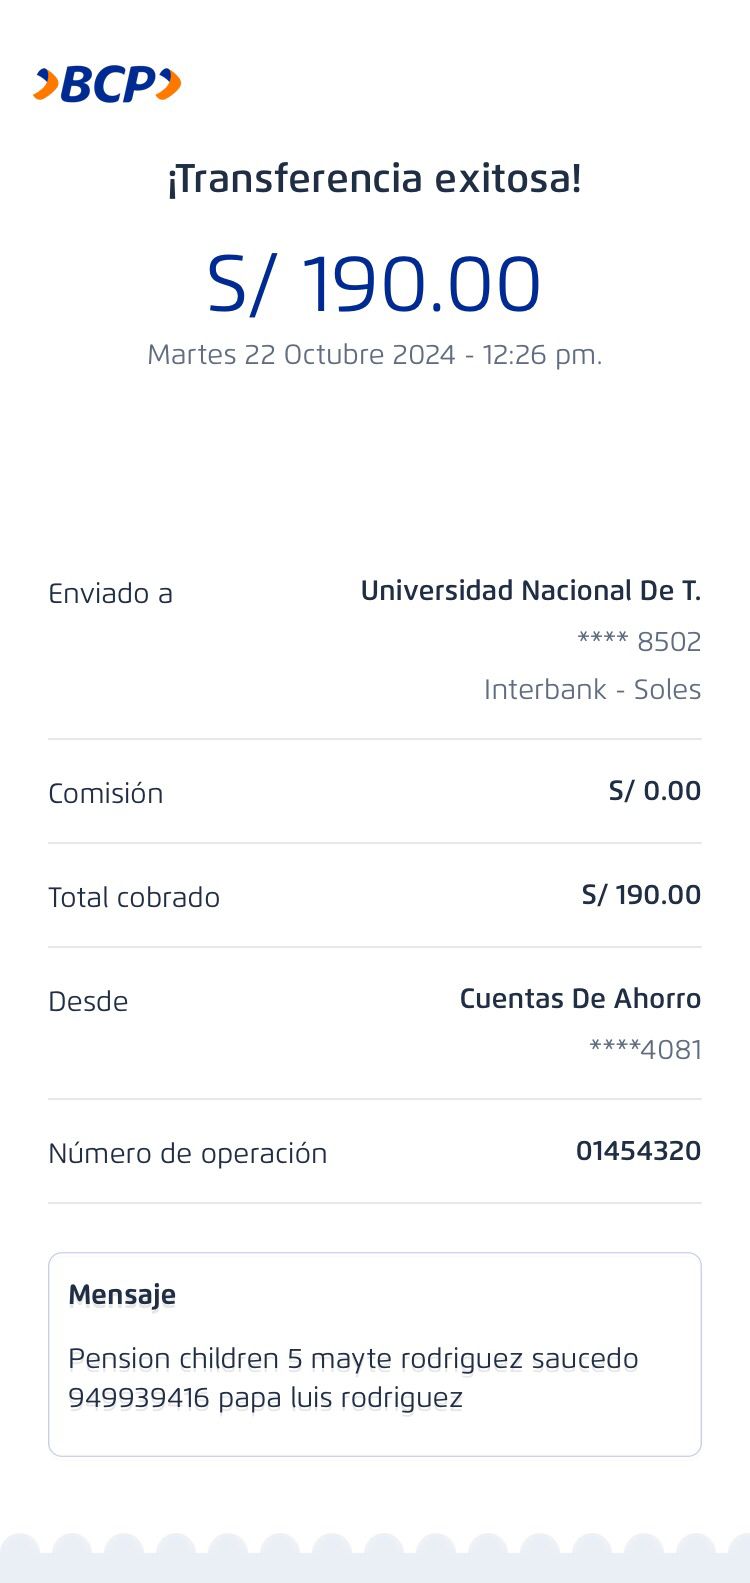Tap the Número de operación label
Image resolution: width=750 pixels, height=1583 pixels.
[x=187, y=1154]
